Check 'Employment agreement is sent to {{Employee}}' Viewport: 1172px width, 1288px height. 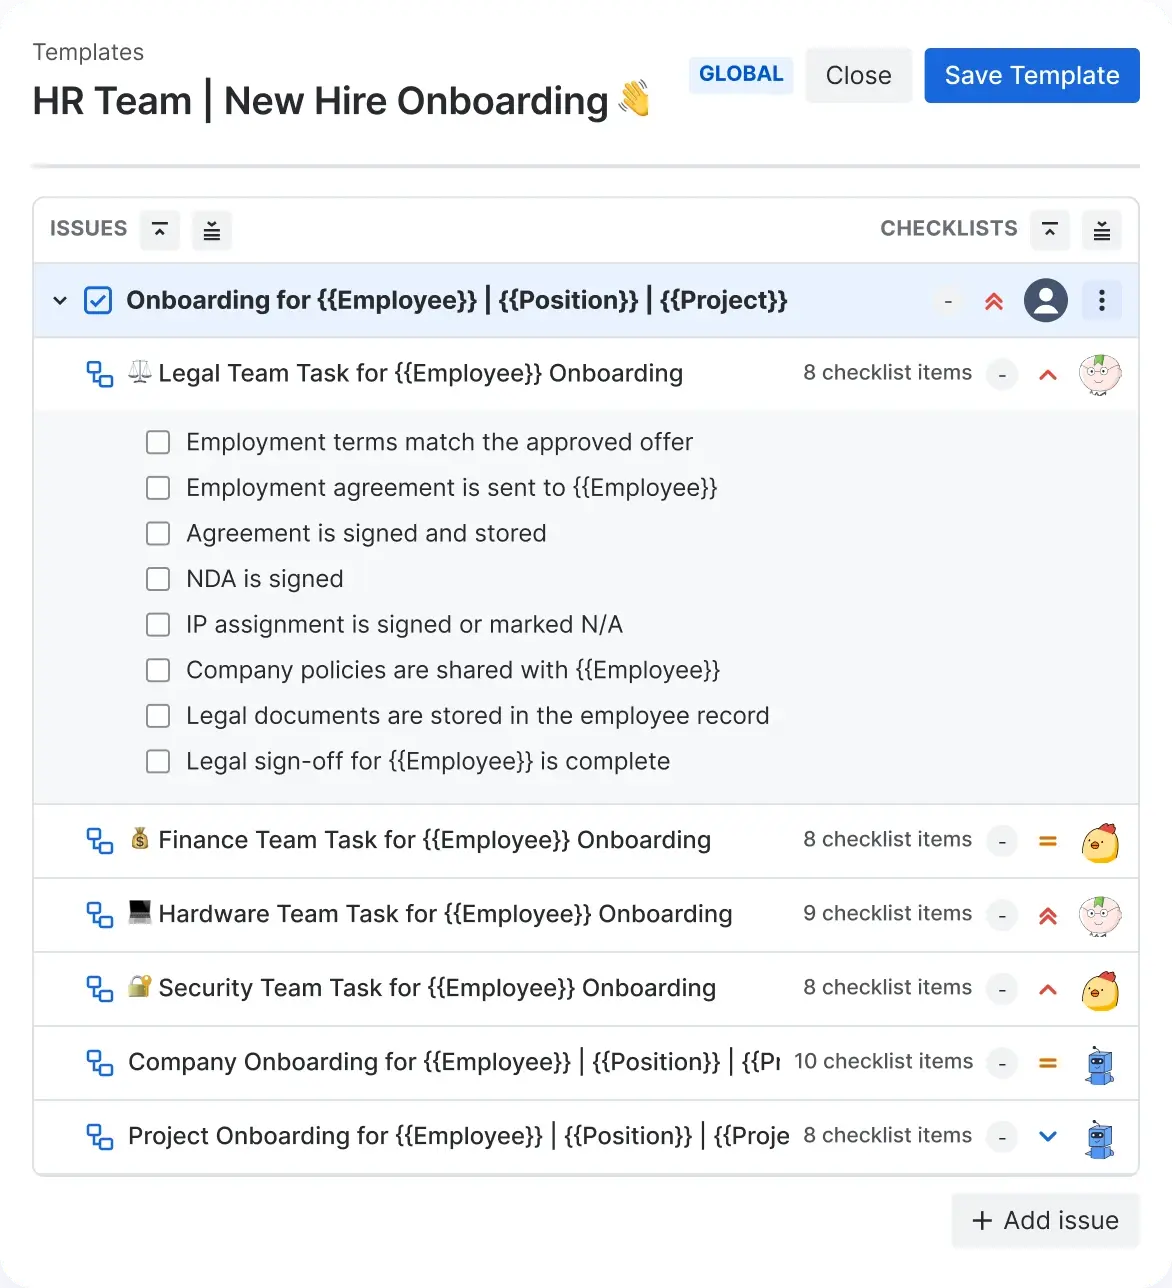coord(158,488)
